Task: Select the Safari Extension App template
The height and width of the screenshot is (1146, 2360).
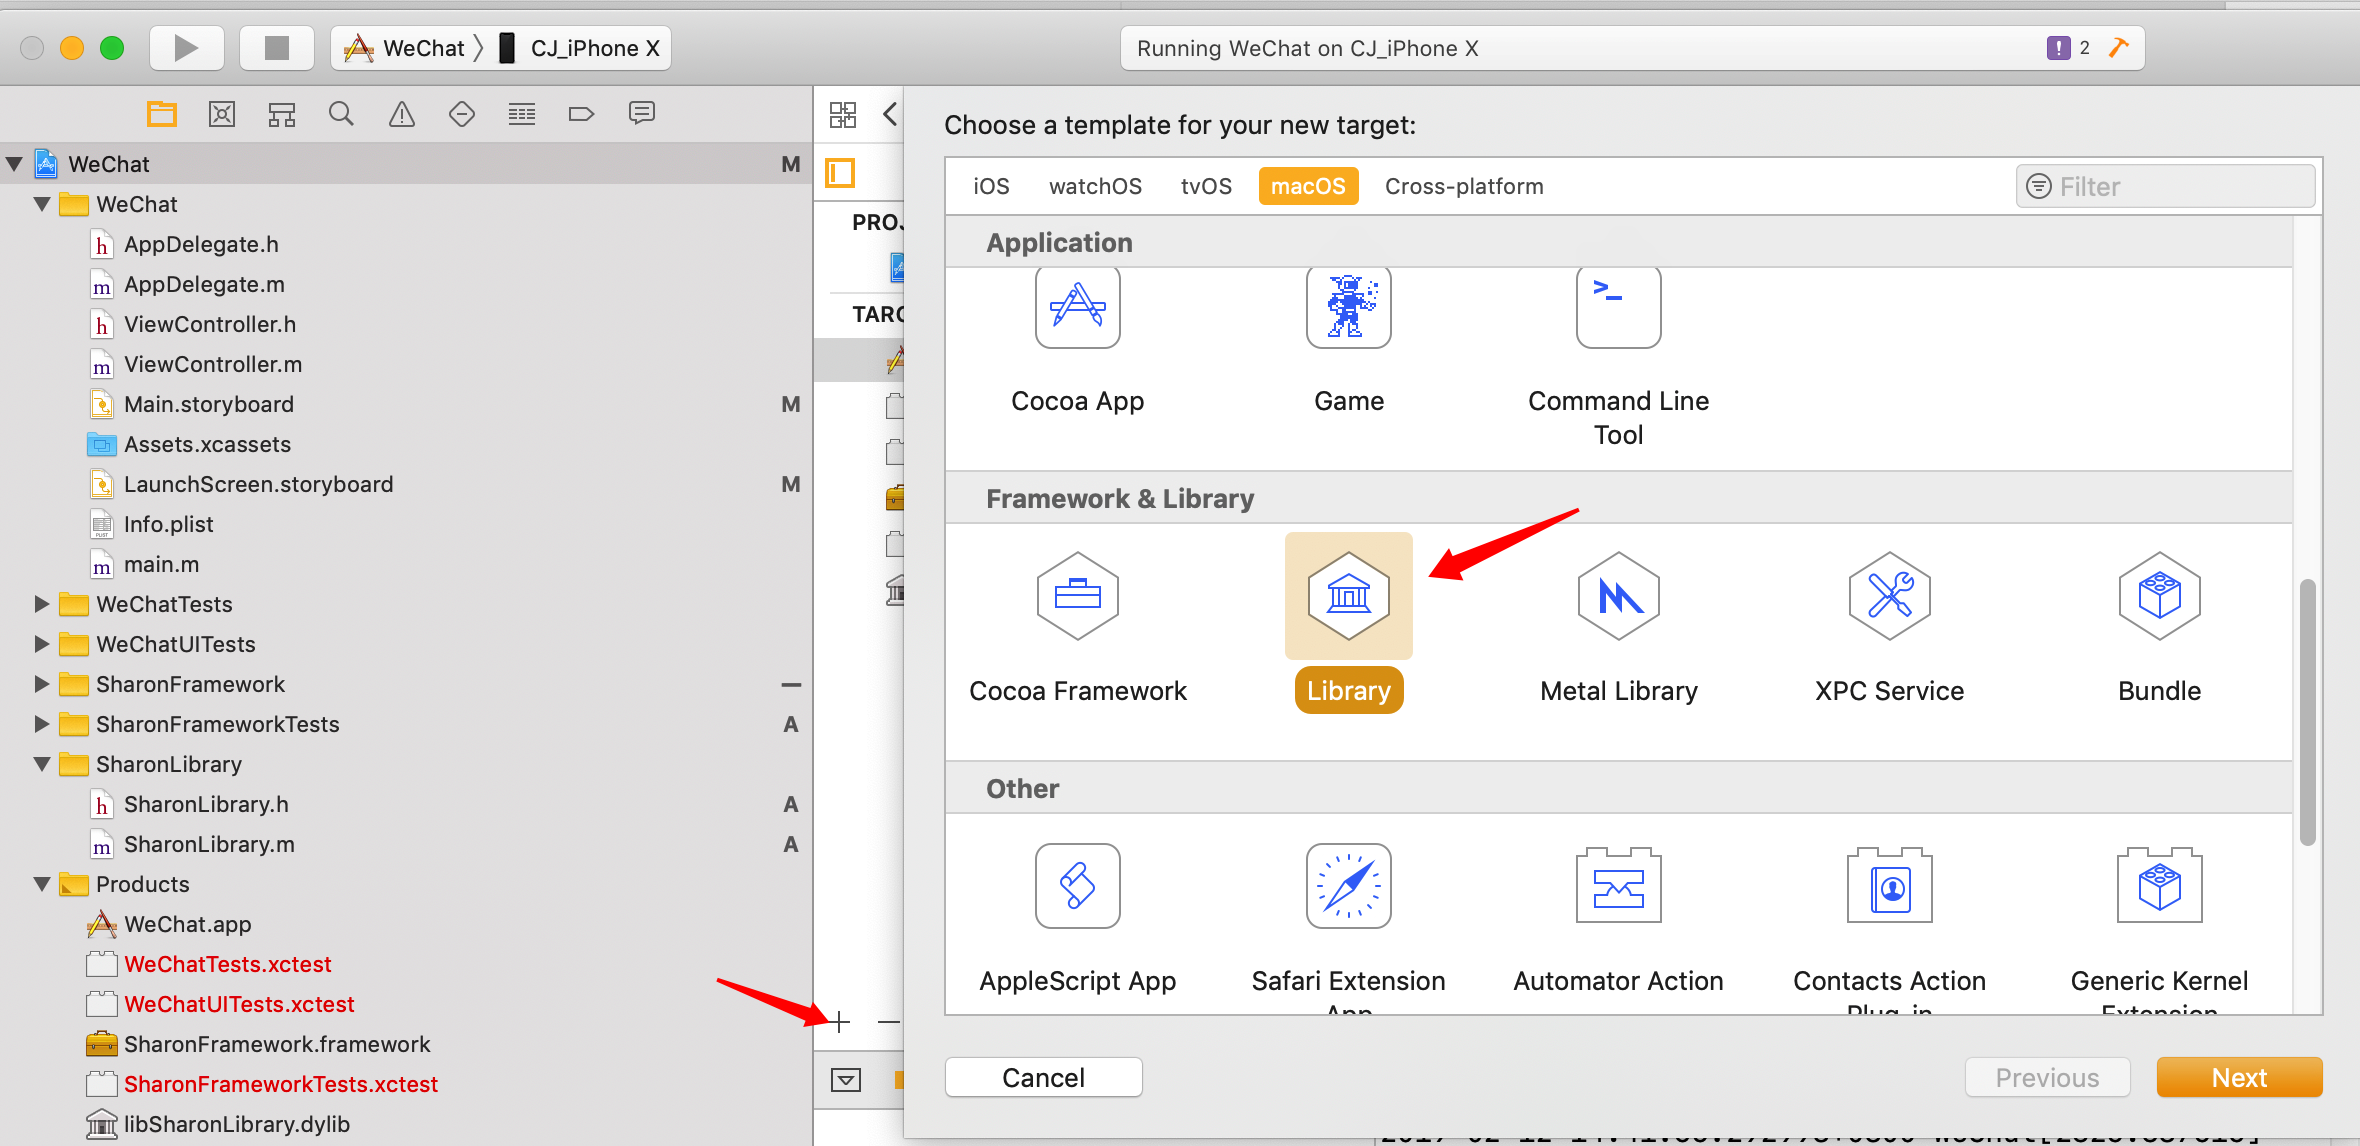Action: pos(1348,886)
